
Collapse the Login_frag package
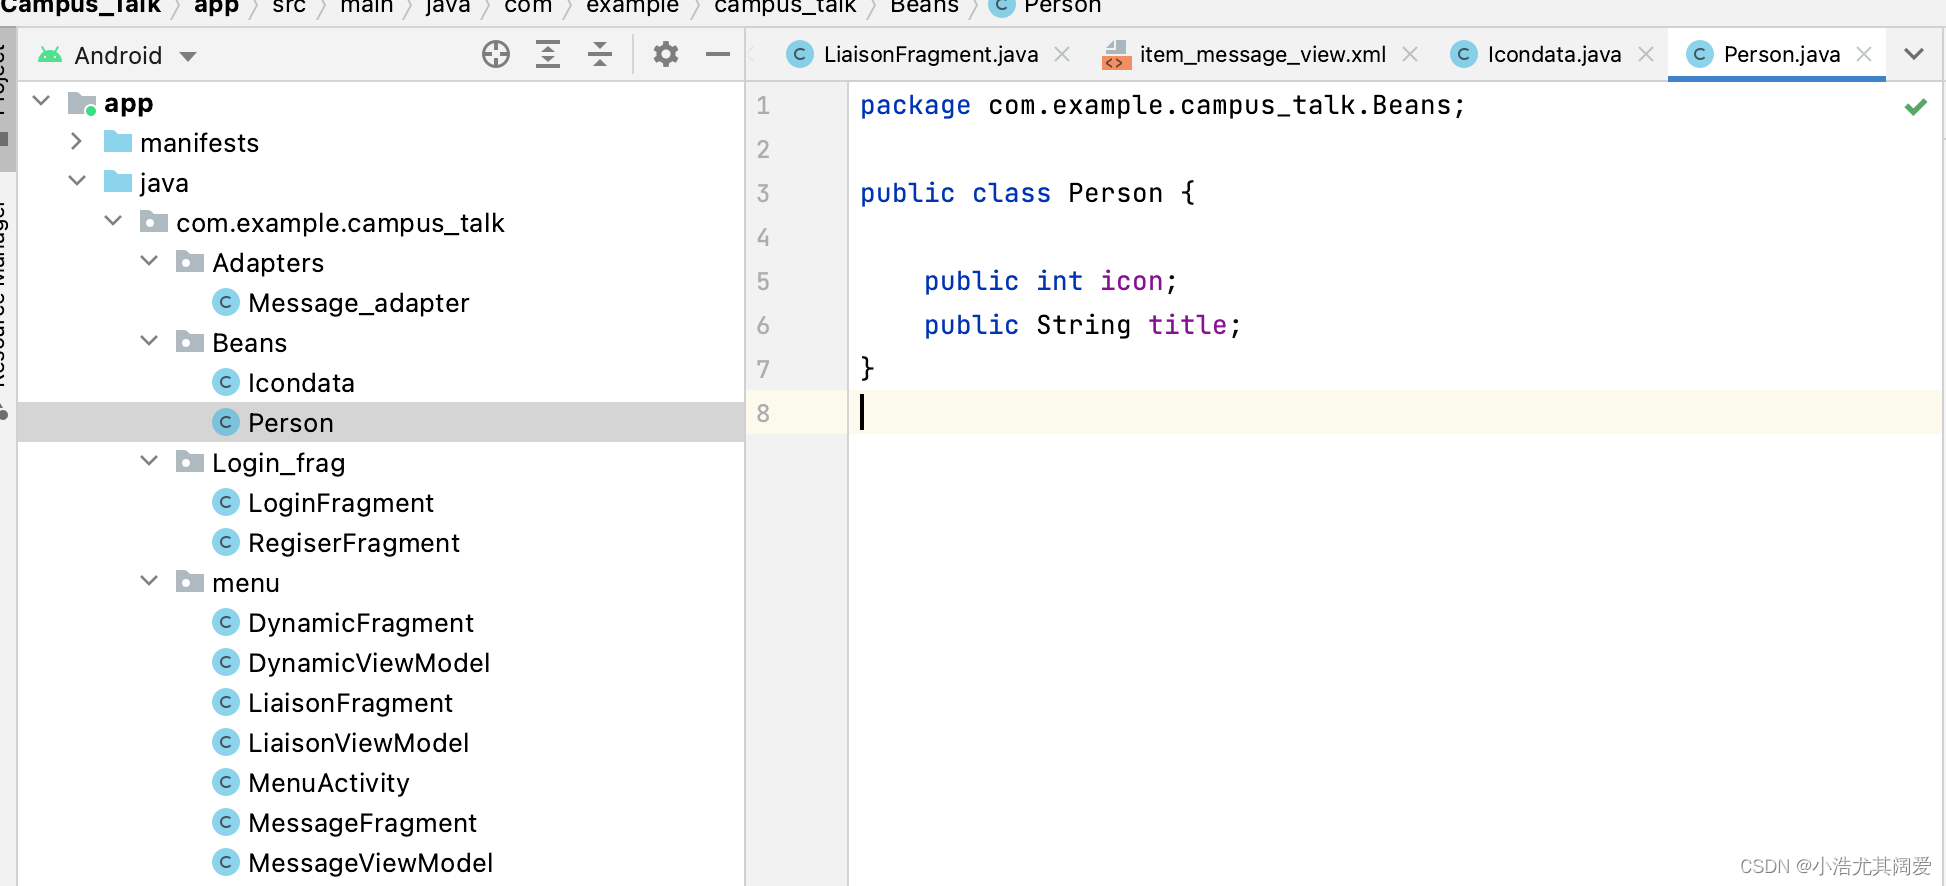click(x=149, y=461)
